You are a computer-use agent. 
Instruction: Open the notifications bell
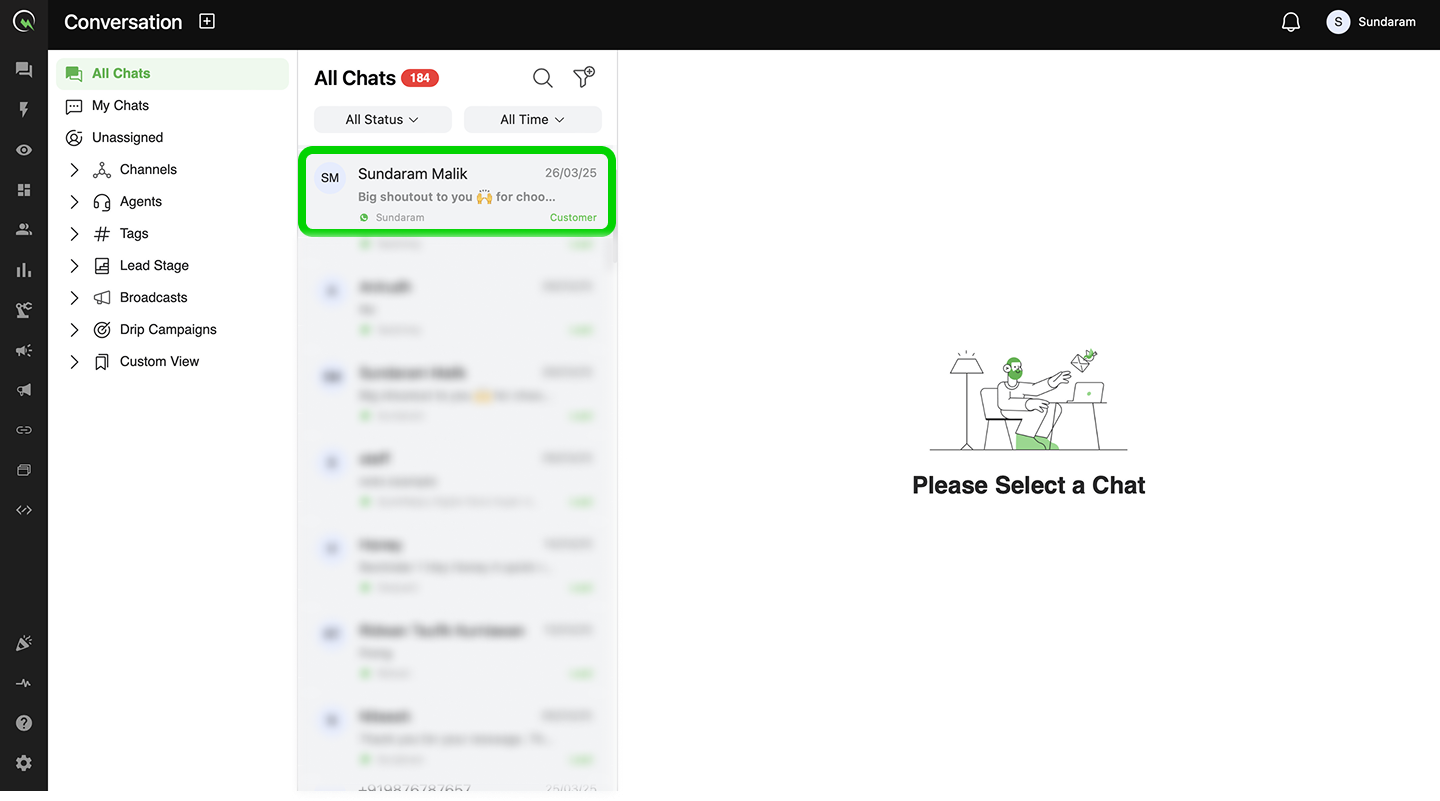[1291, 22]
